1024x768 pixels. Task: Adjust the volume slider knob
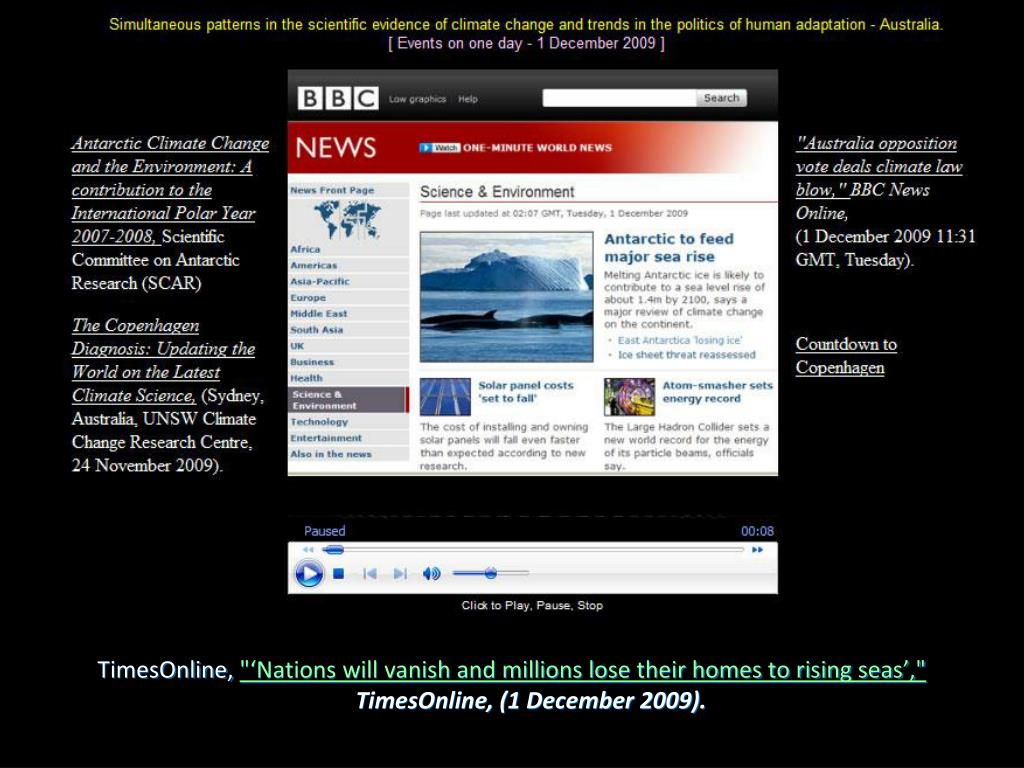pyautogui.click(x=490, y=573)
